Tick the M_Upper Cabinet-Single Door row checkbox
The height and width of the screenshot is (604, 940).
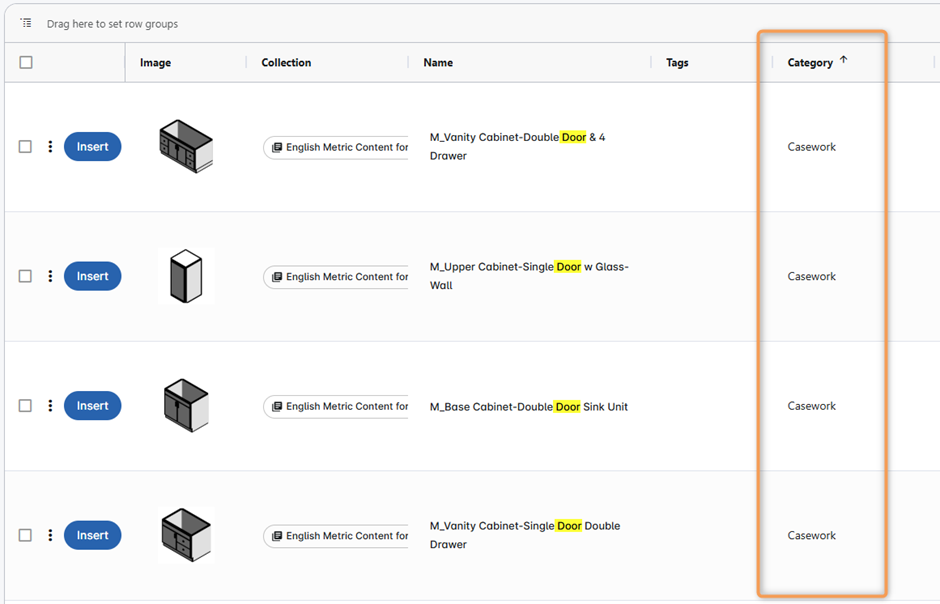26,277
